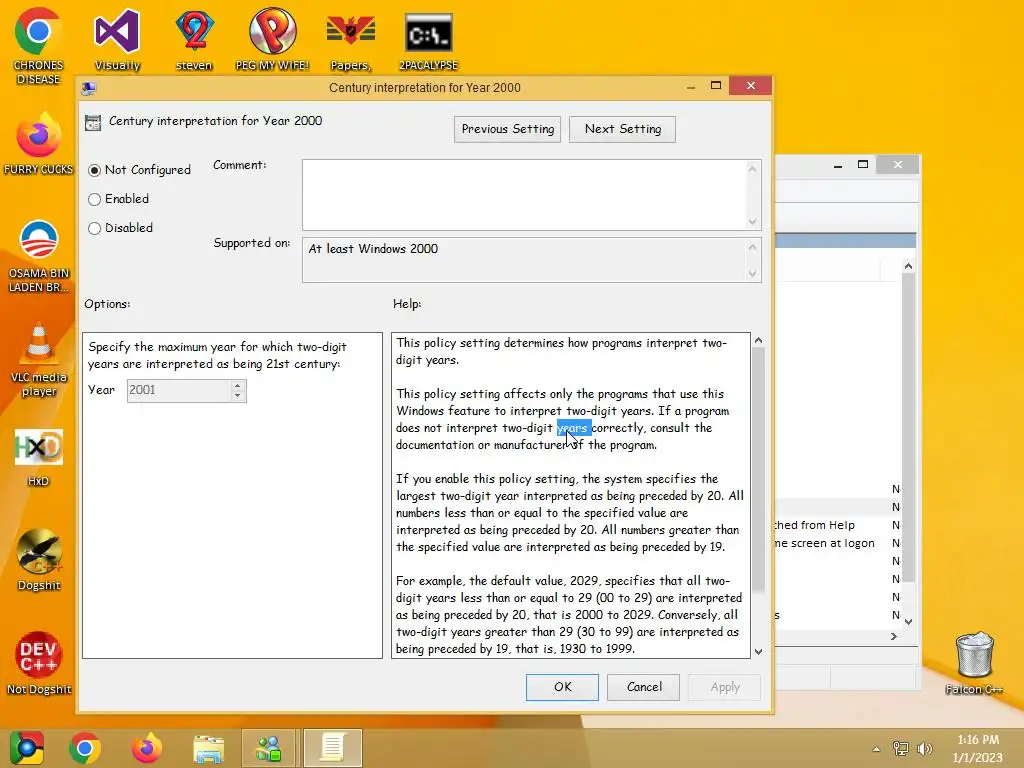1024x768 pixels.
Task: Launch the Not Dogshit Dev C++ shortcut
Action: click(x=39, y=664)
